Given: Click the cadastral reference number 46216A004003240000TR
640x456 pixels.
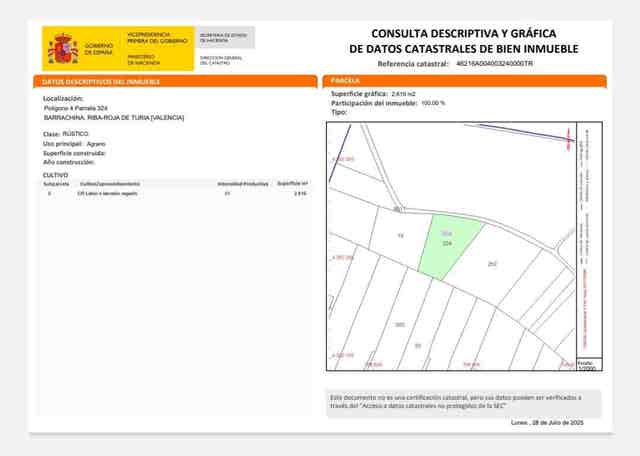Looking at the screenshot, I should tap(494, 63).
